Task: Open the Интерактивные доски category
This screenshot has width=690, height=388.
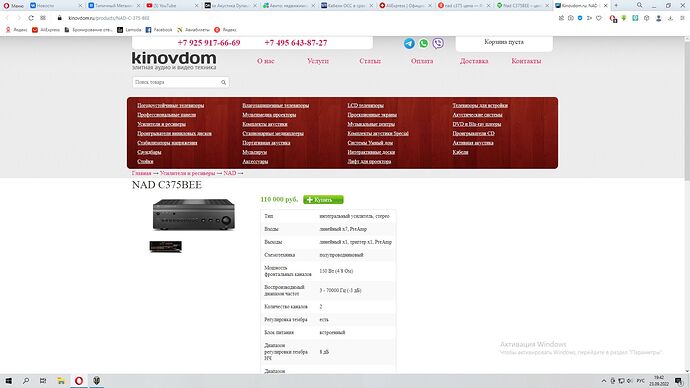Action: click(x=371, y=152)
